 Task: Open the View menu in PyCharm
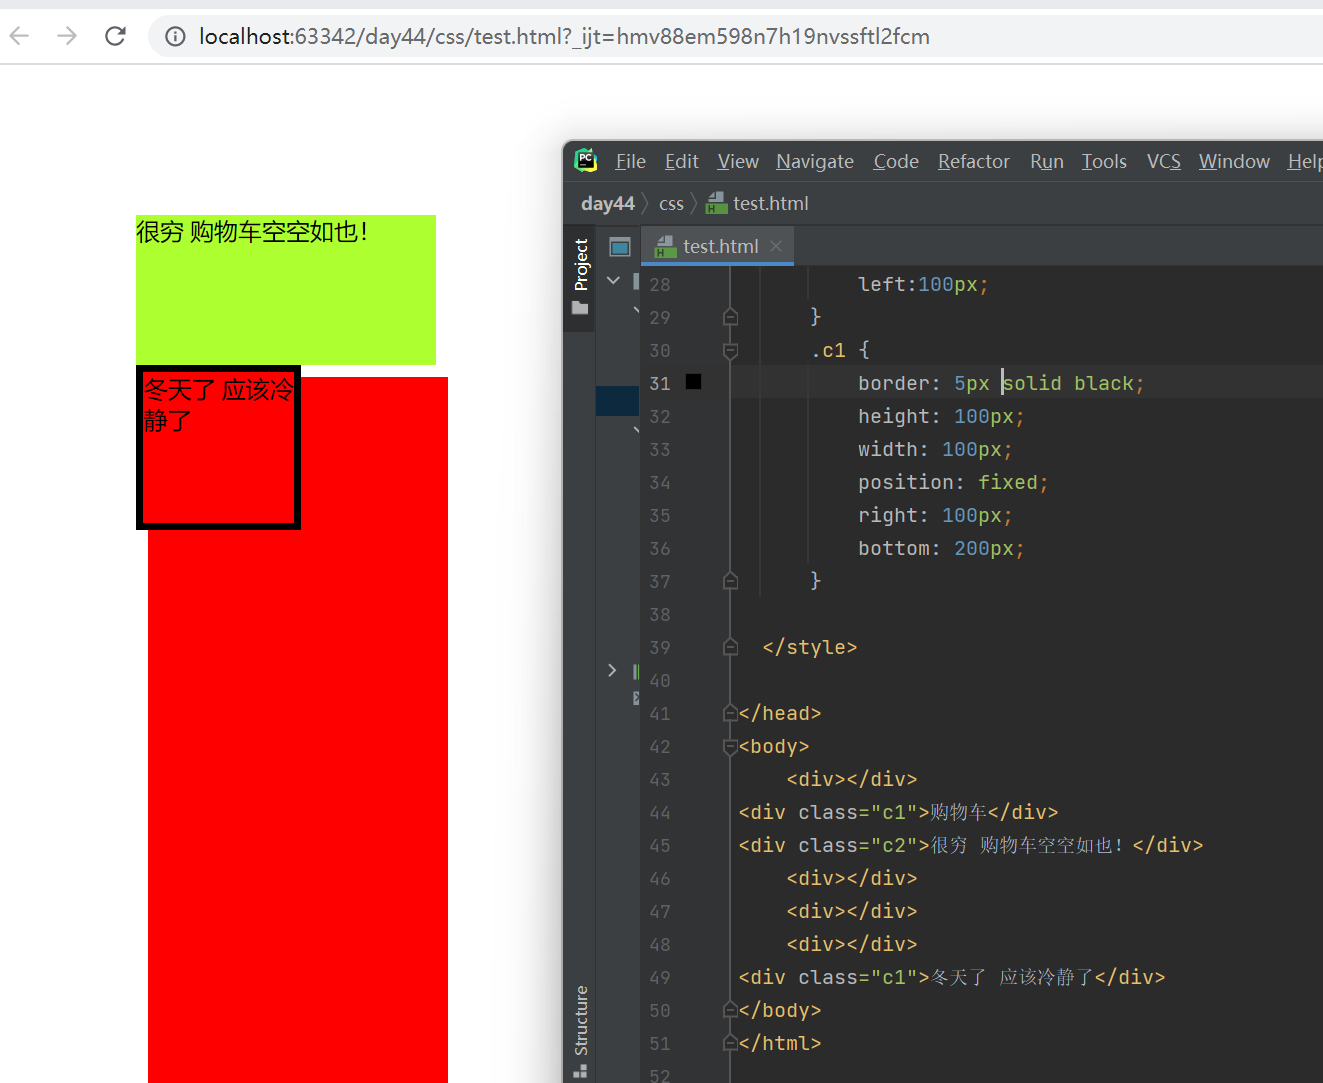click(738, 161)
